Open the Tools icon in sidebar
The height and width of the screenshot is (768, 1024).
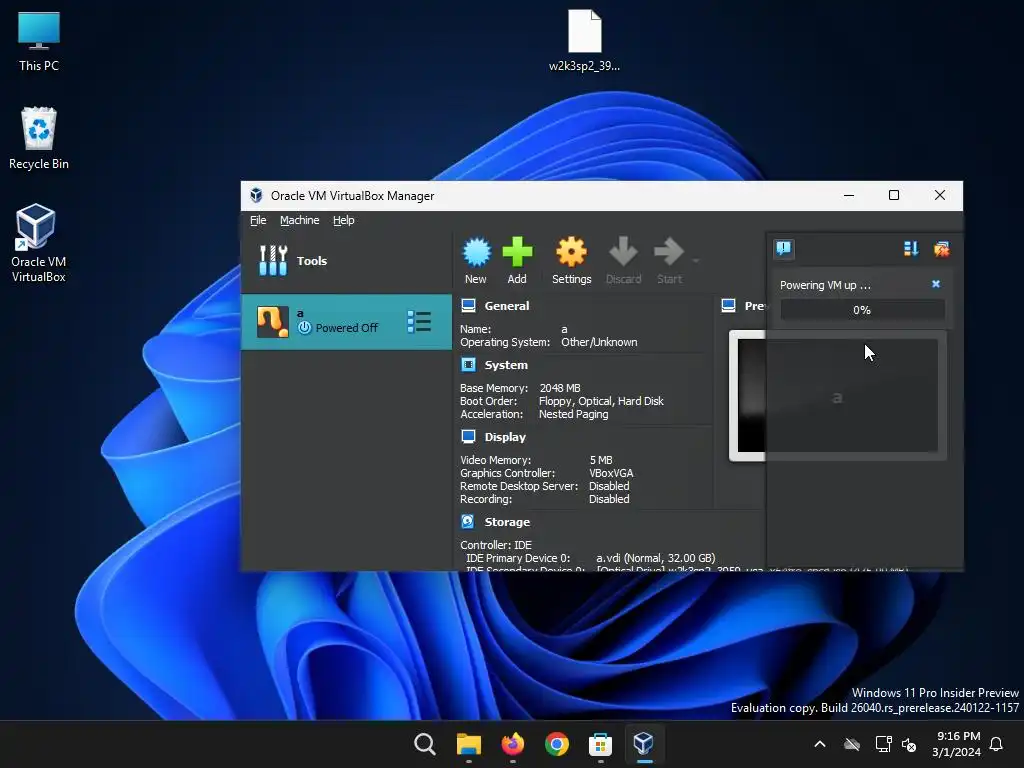click(x=273, y=261)
